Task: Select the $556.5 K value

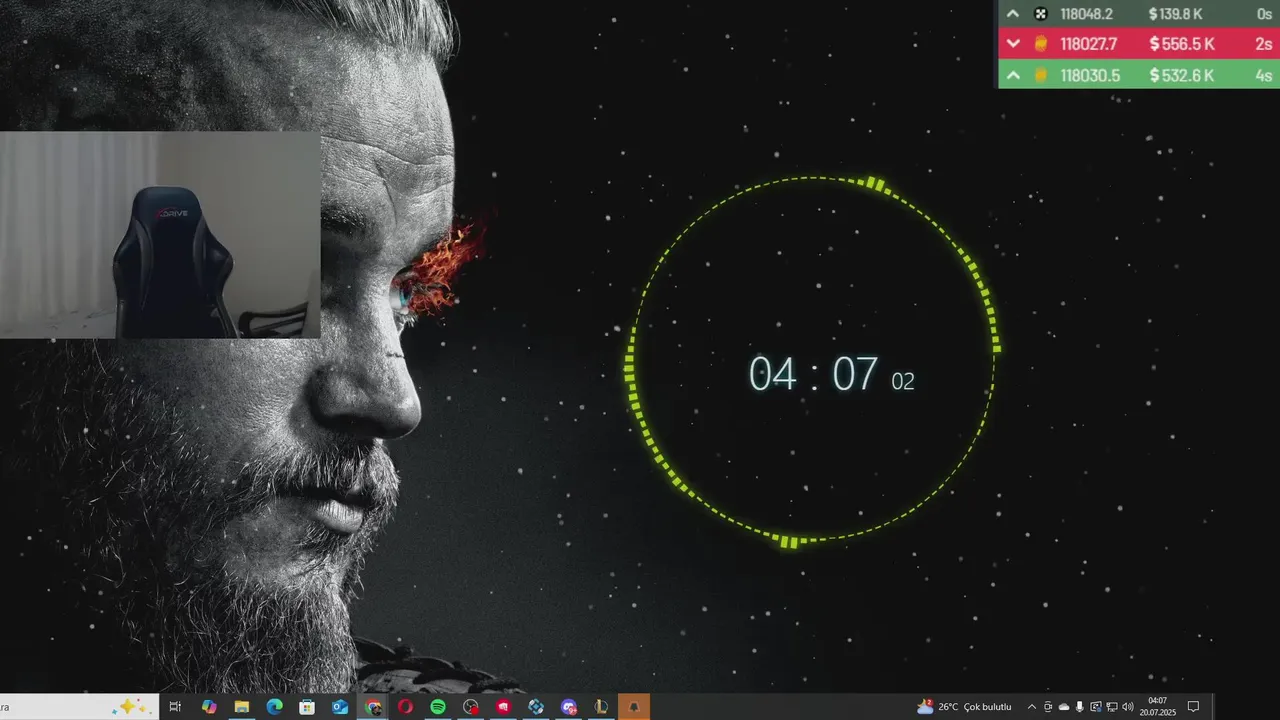Action: coord(1182,44)
